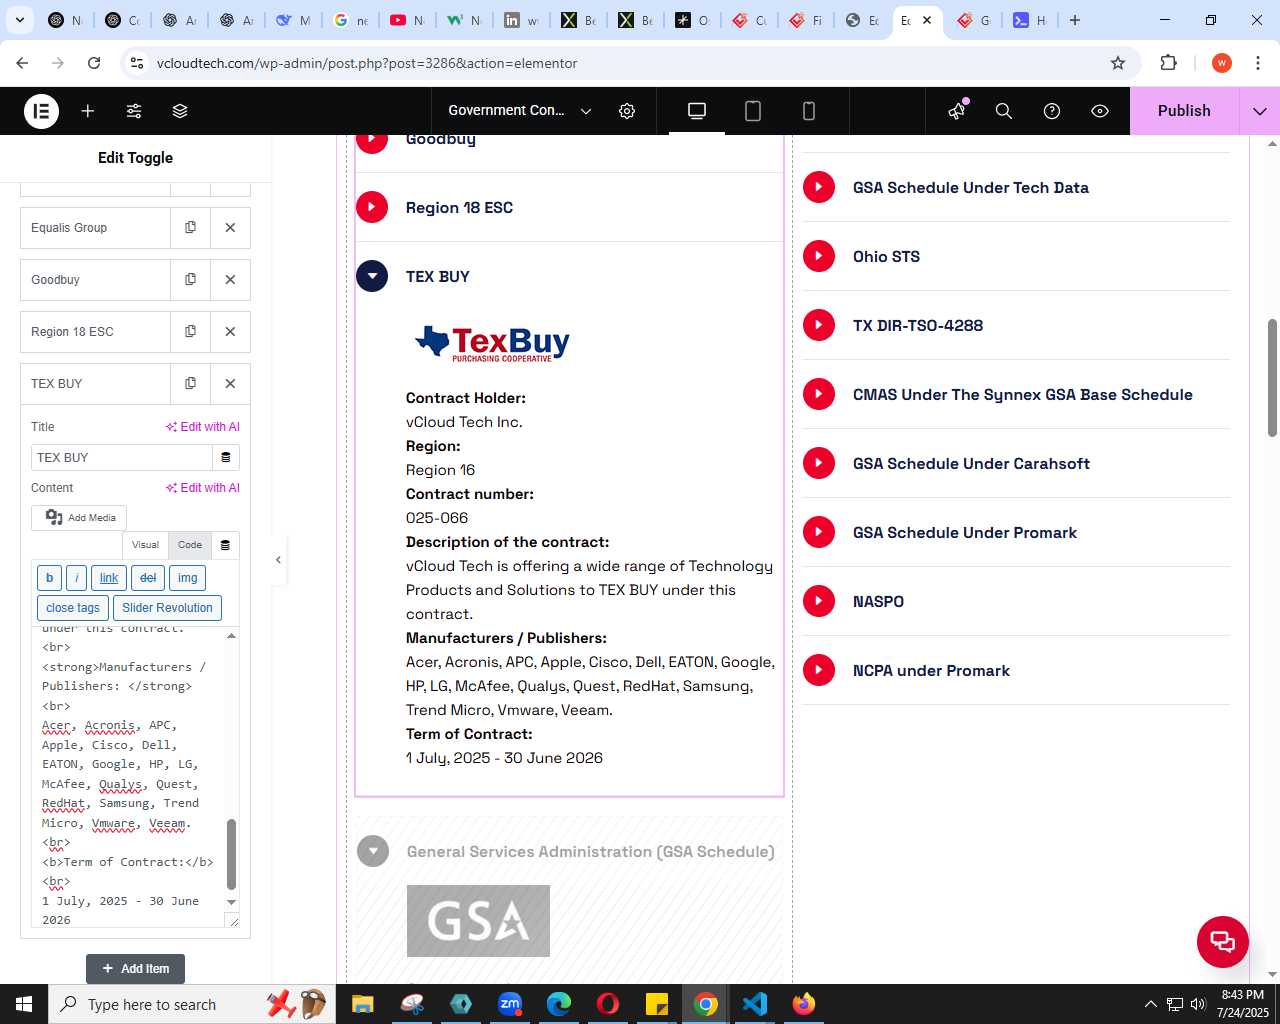1280x1024 pixels.
Task: Select the Goodbuy list item
Action: pos(95,280)
